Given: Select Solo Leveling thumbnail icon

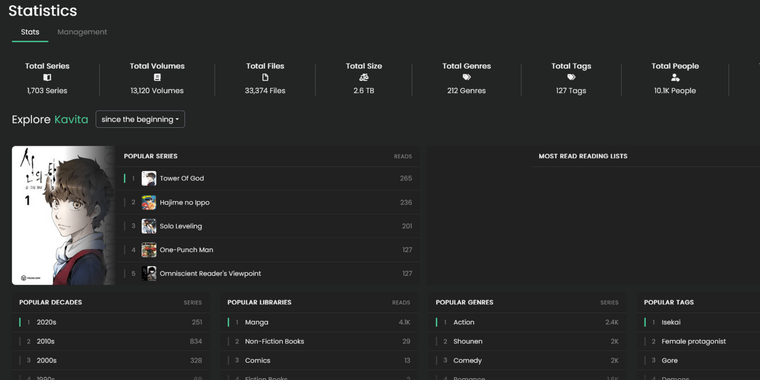Looking at the screenshot, I should [x=149, y=226].
